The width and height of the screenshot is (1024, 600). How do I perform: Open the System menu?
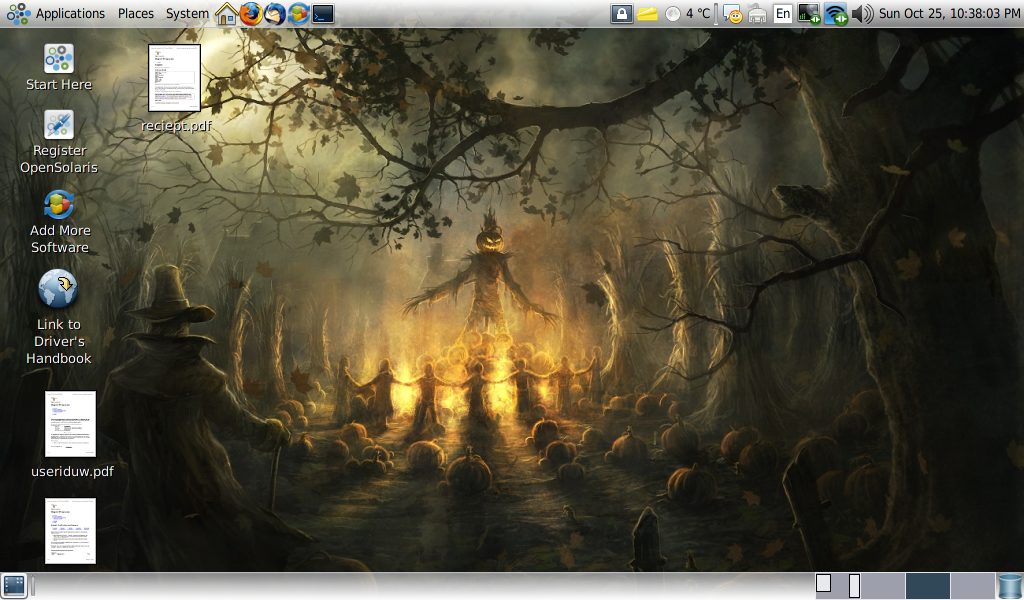point(187,13)
